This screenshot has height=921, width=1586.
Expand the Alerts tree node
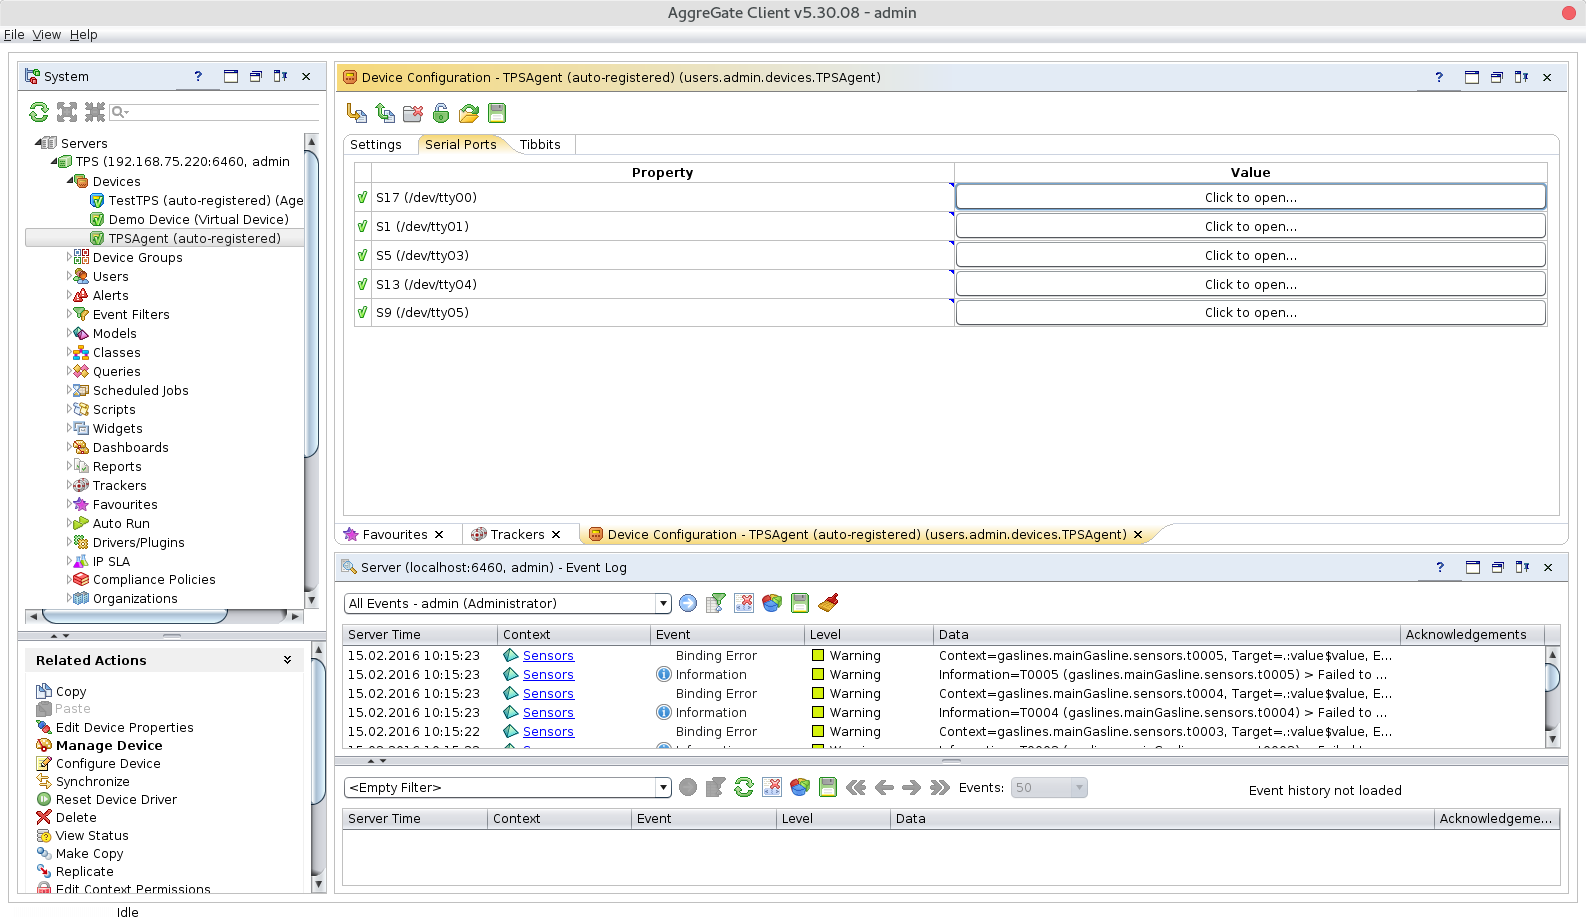click(x=69, y=295)
